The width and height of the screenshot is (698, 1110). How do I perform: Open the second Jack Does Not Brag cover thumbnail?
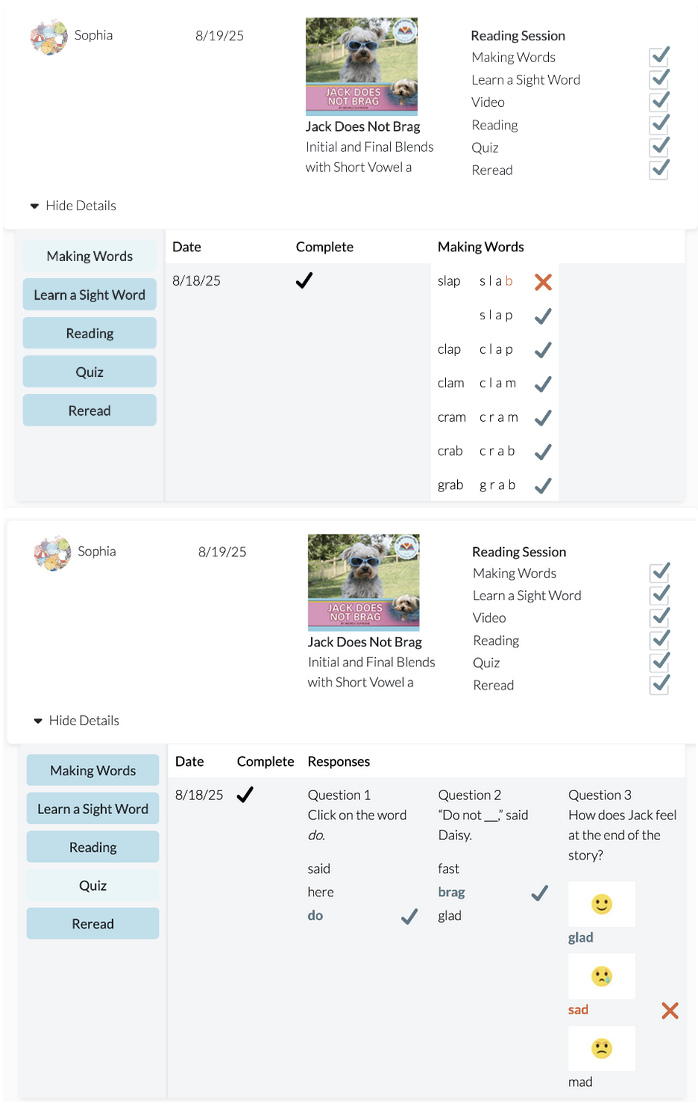pos(364,582)
